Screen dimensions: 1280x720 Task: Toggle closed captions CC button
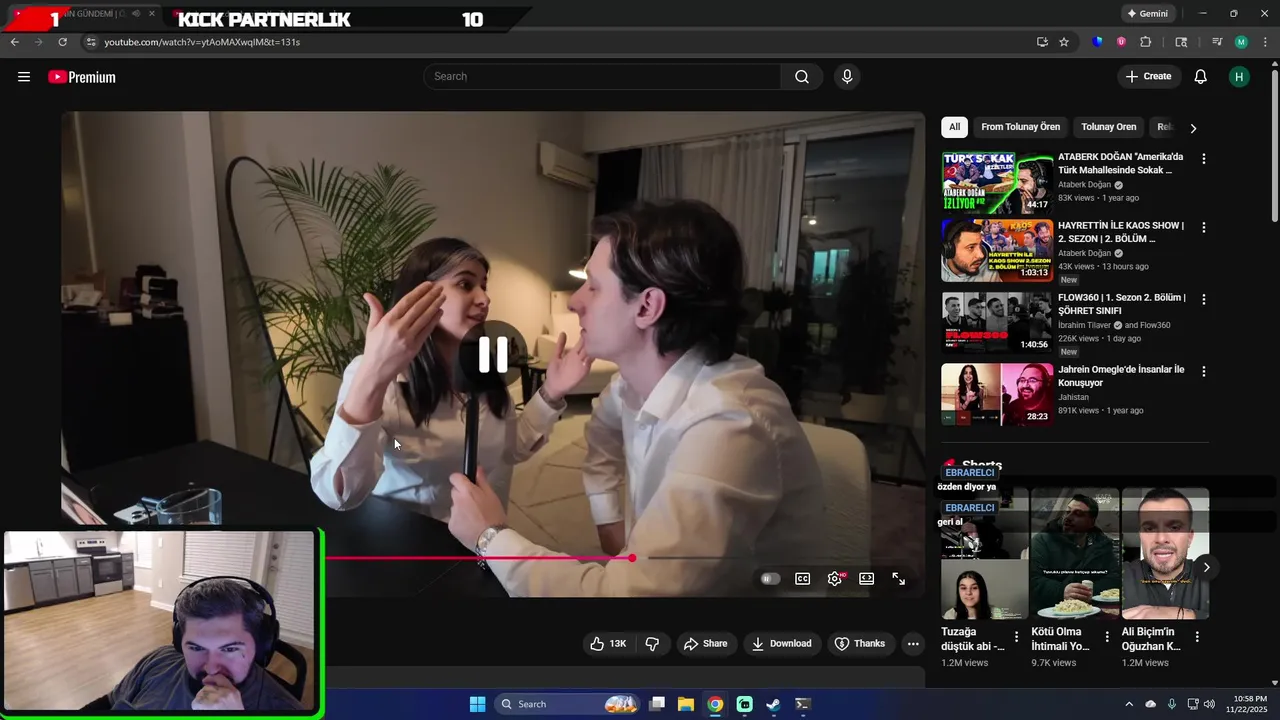[x=802, y=579]
